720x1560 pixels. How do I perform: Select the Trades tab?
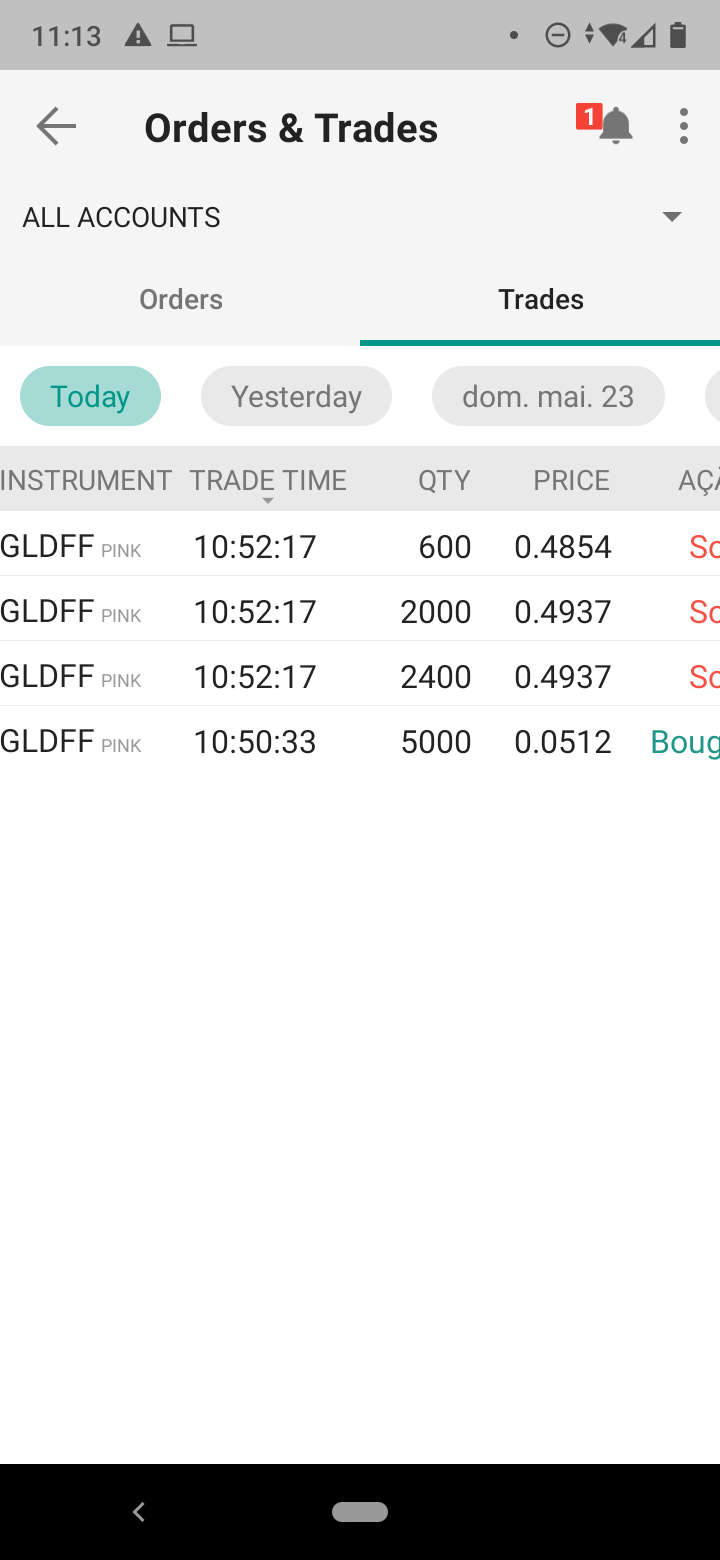541,300
